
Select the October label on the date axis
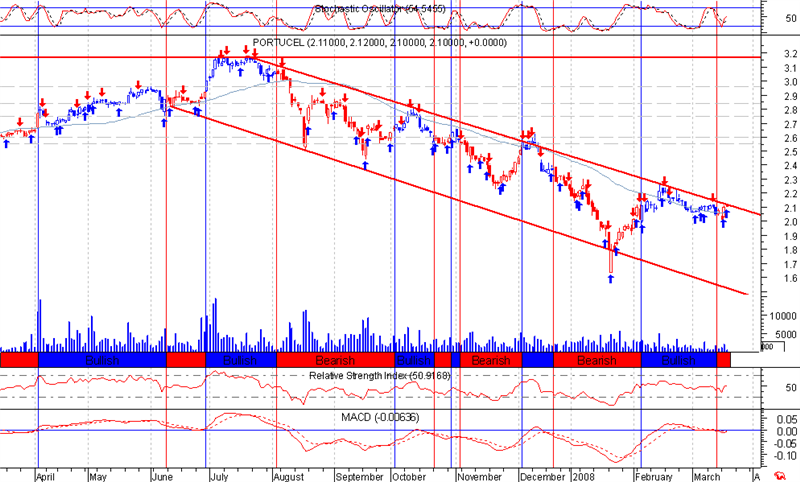409,477
